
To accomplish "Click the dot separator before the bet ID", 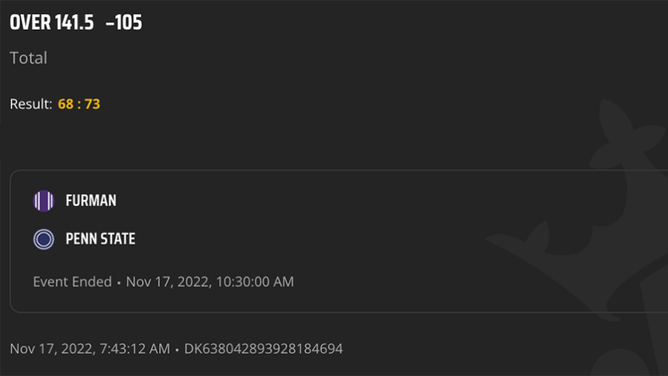I will tap(177, 350).
